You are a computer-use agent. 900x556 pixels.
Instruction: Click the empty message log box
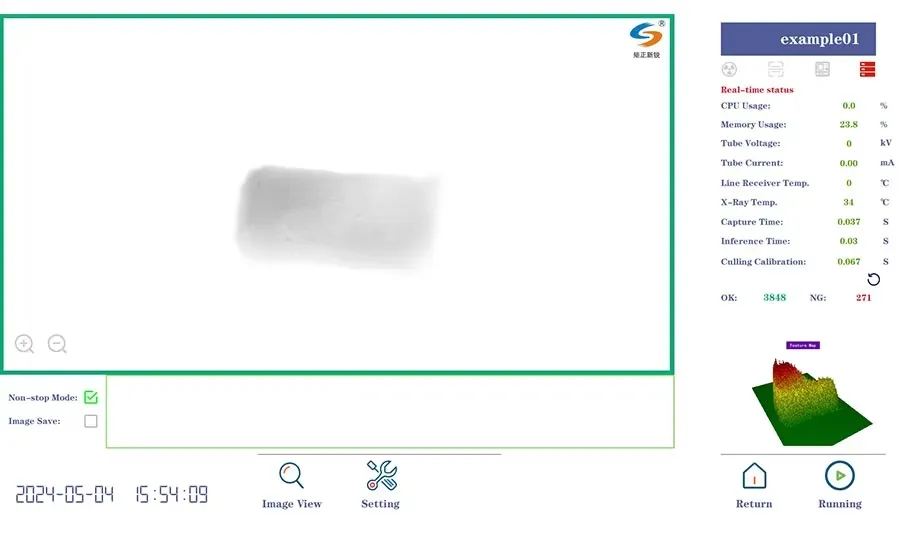pos(390,411)
